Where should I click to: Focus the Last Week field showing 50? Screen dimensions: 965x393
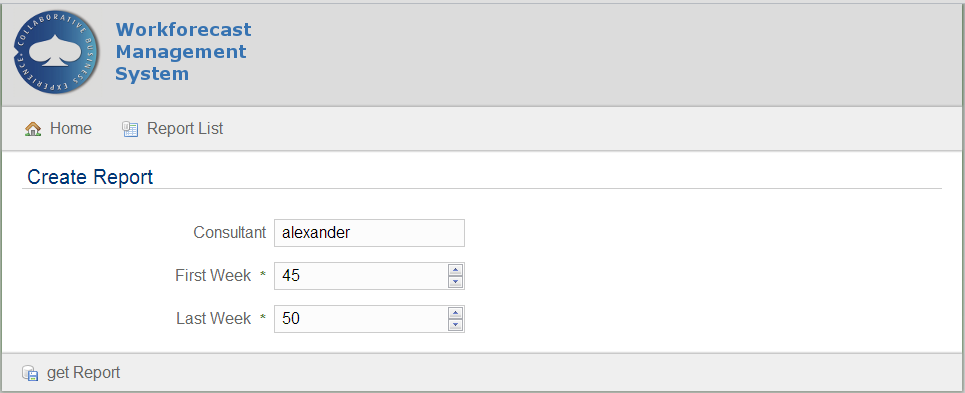point(362,319)
